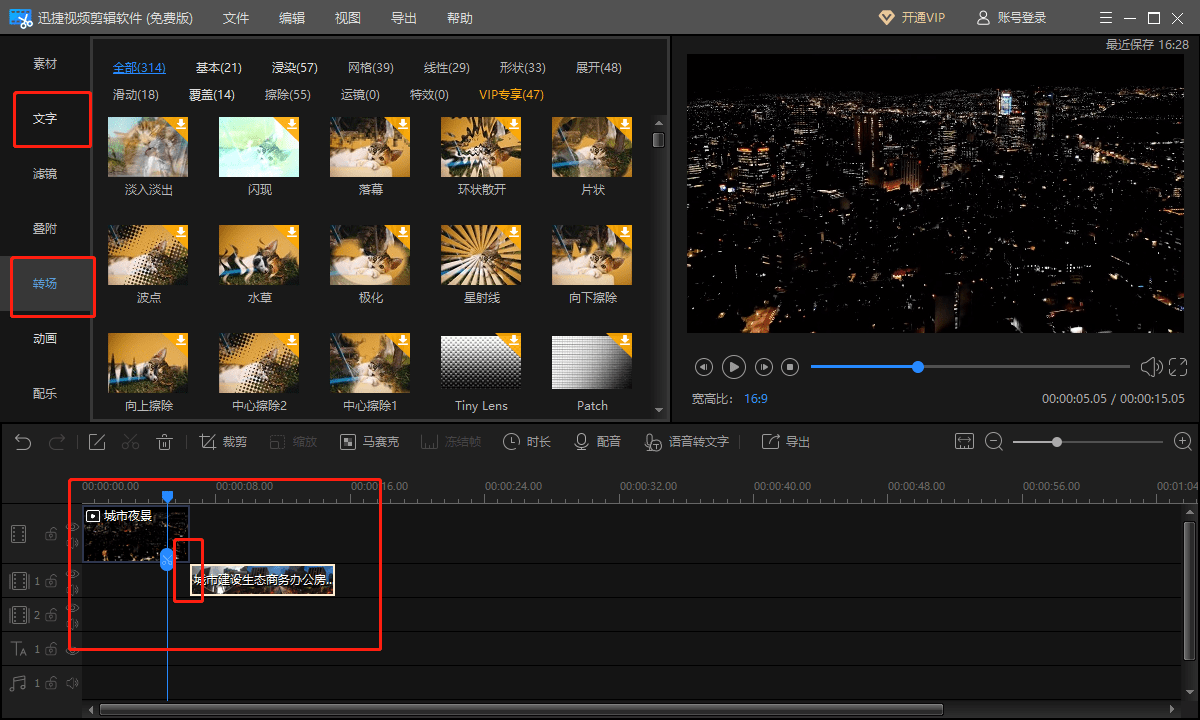Click 账号登录 to sign in
The height and width of the screenshot is (720, 1200).
pos(1012,18)
